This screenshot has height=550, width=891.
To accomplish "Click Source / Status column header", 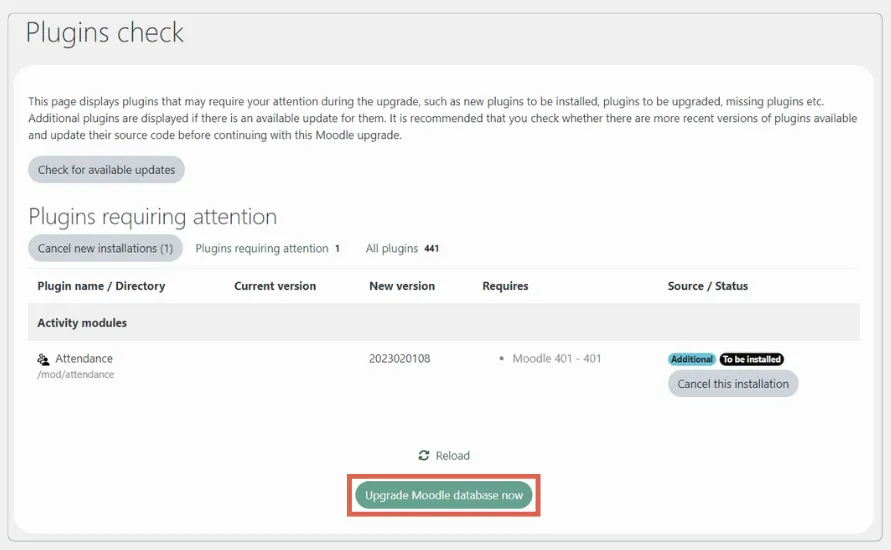I will pos(707,286).
